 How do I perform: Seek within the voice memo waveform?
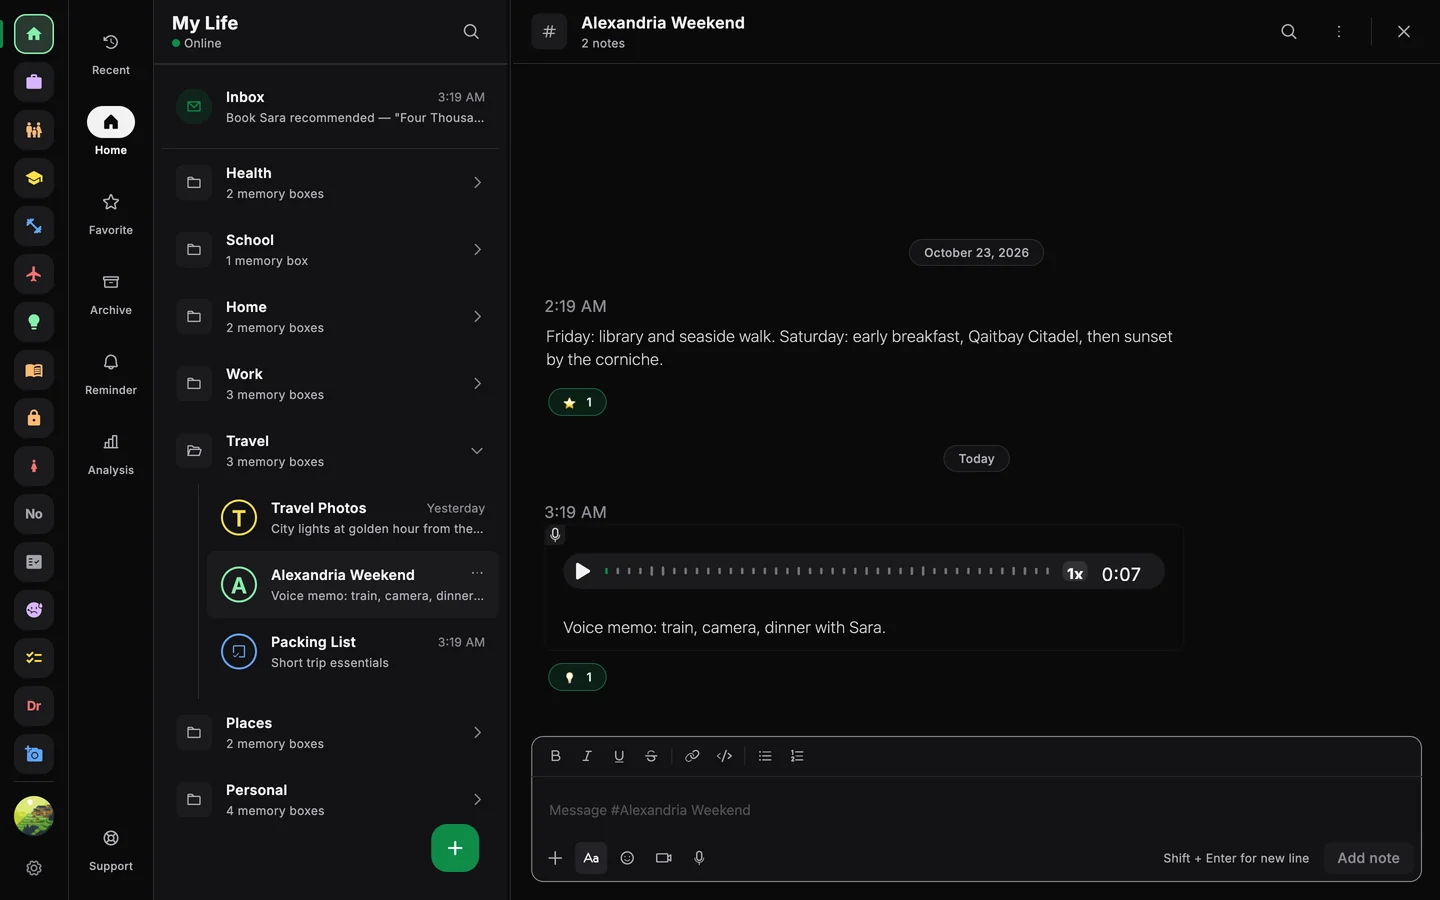[x=827, y=571]
